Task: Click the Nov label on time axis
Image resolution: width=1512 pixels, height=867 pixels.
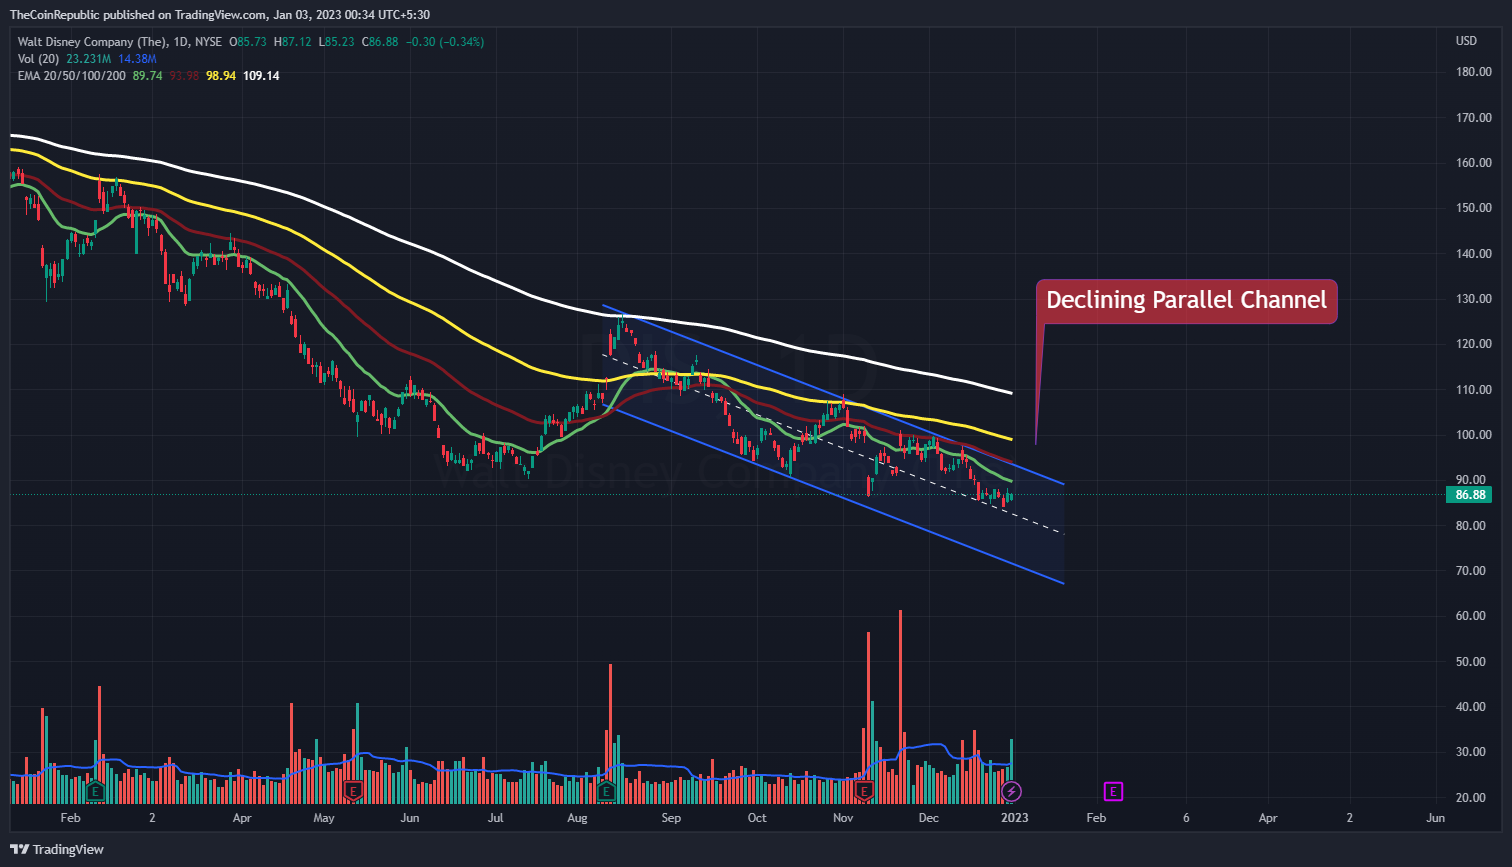Action: coord(844,818)
